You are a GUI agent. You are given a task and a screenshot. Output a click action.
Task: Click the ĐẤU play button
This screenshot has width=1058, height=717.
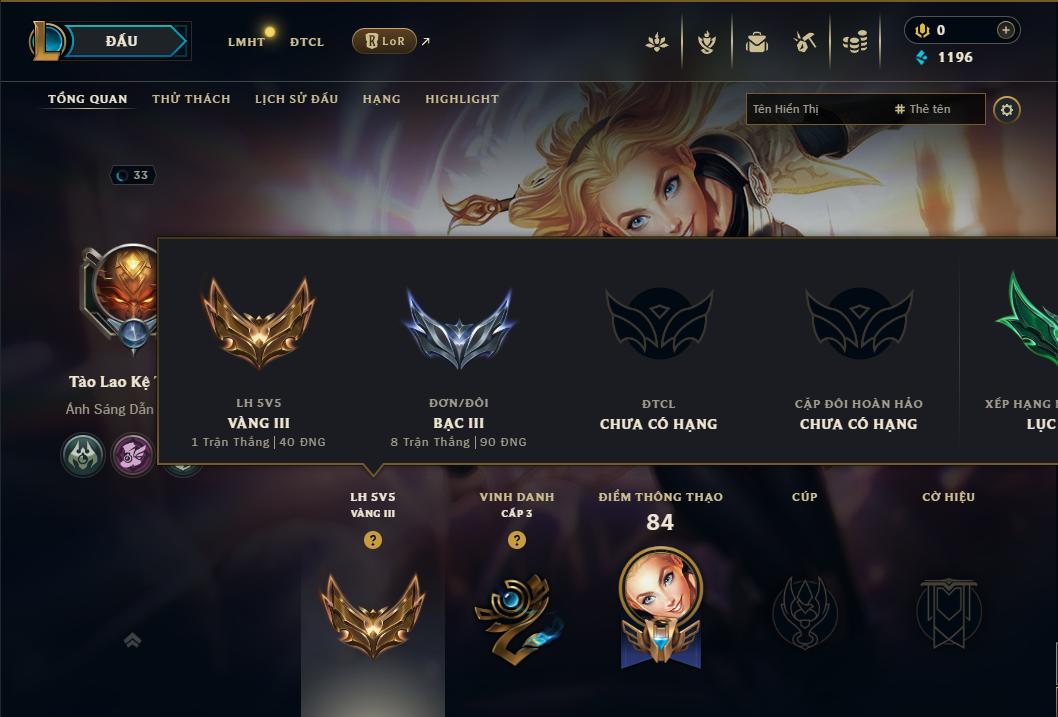coord(121,41)
